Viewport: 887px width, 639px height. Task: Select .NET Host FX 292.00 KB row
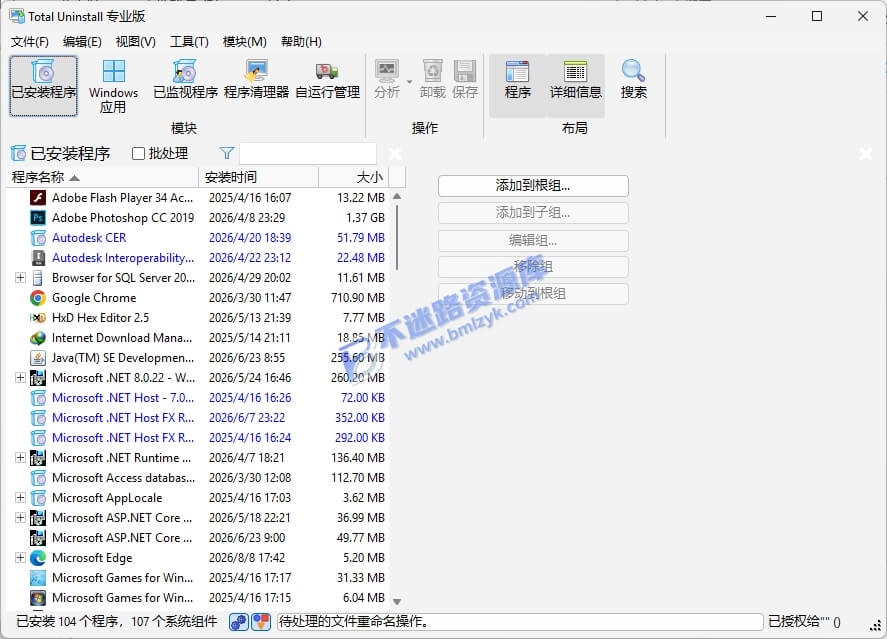coord(198,438)
